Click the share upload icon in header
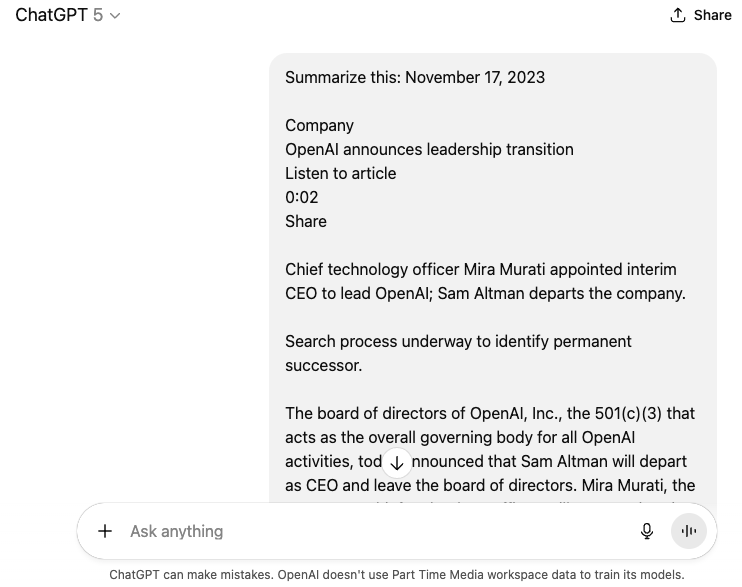Image resolution: width=742 pixels, height=587 pixels. 678,15
